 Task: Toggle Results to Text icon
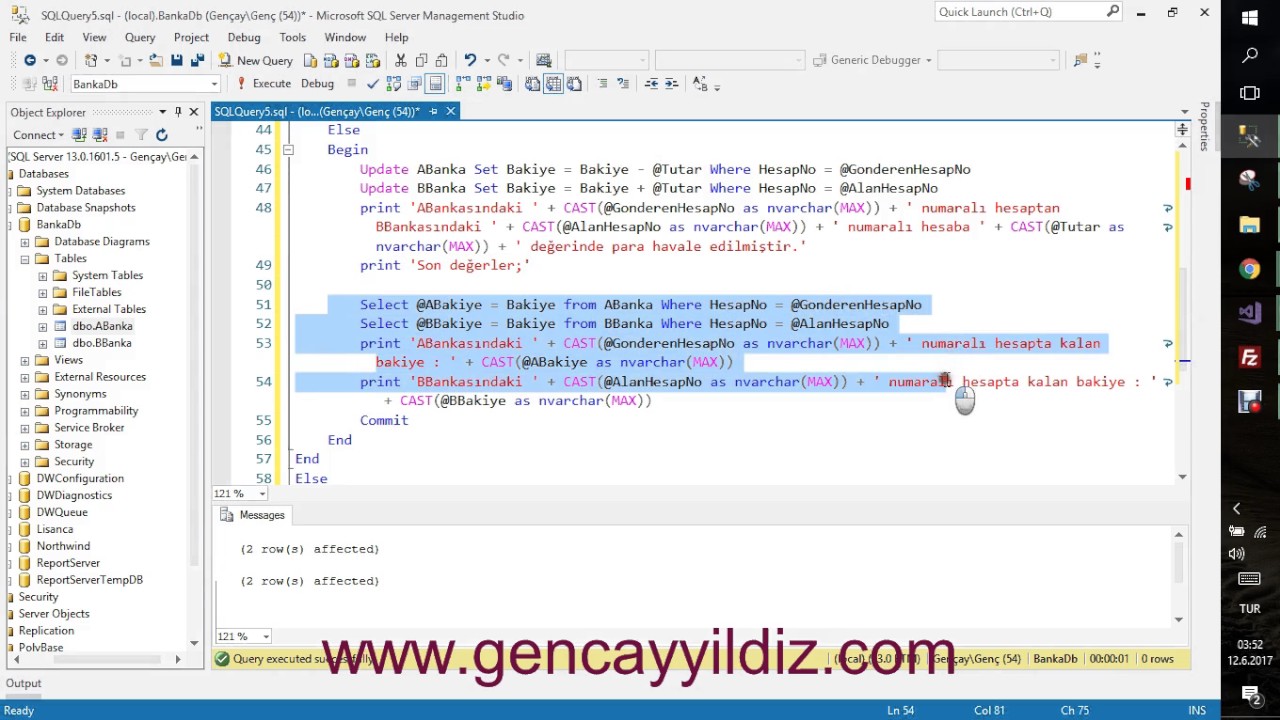[532, 84]
